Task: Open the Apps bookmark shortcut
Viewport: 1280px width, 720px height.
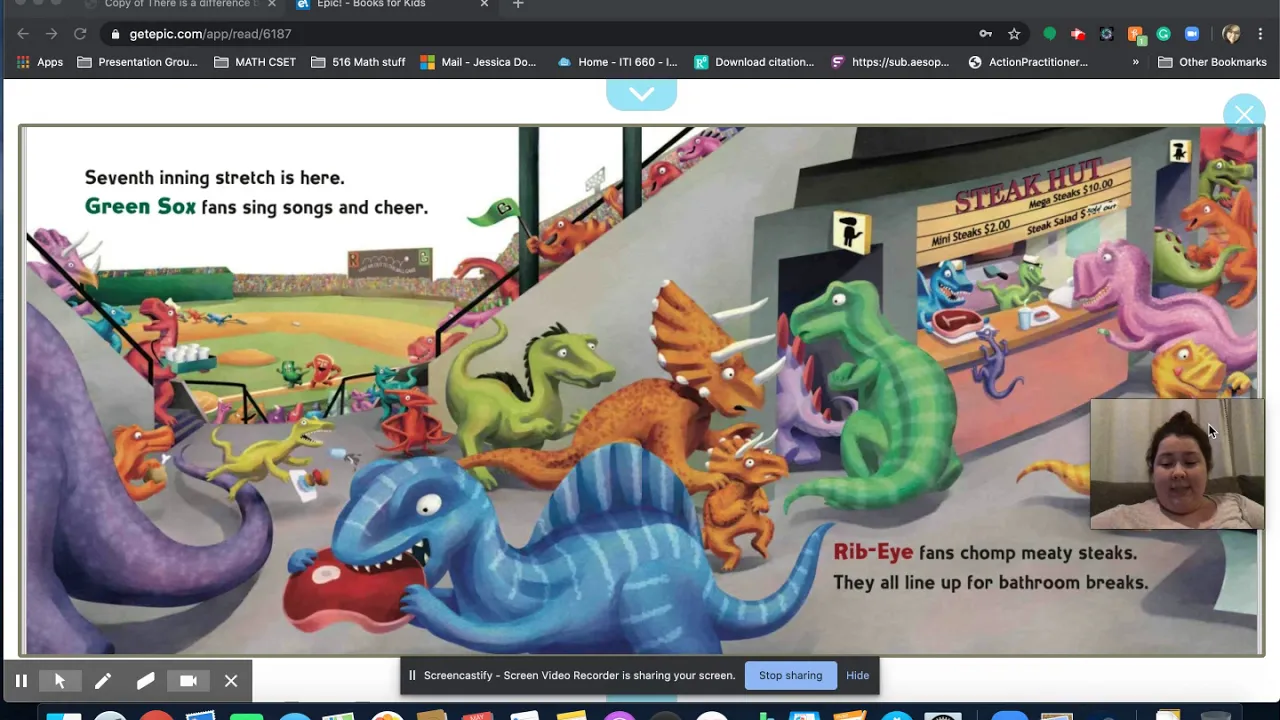Action: (x=40, y=62)
